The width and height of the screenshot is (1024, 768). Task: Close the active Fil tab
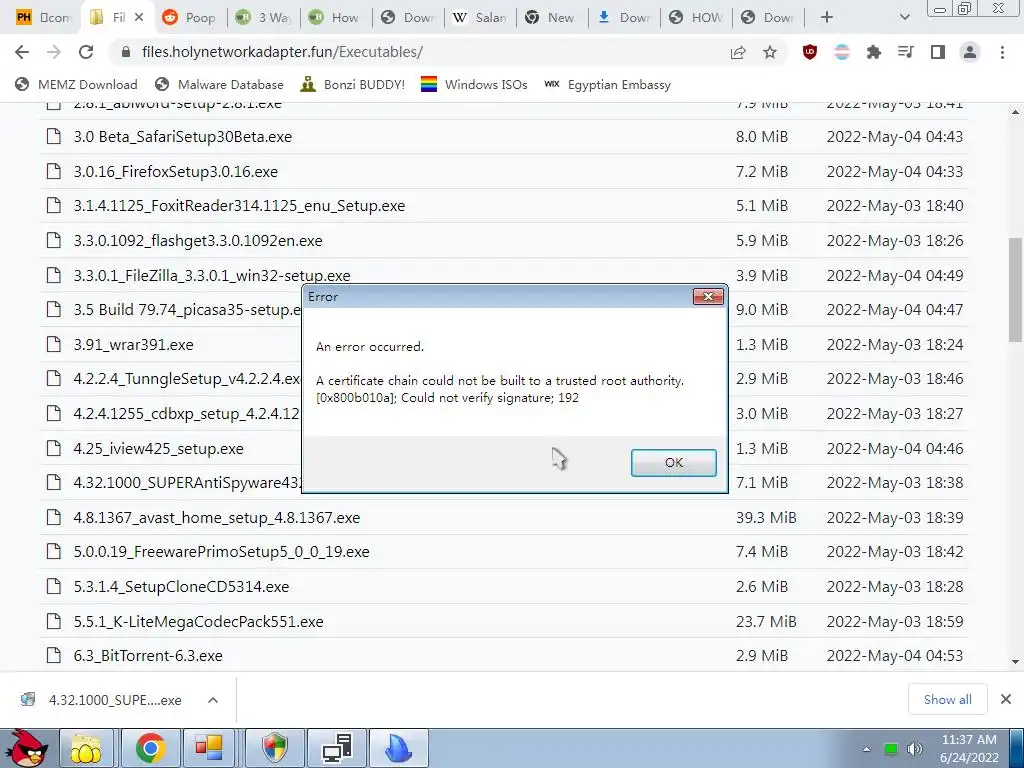[x=139, y=18]
